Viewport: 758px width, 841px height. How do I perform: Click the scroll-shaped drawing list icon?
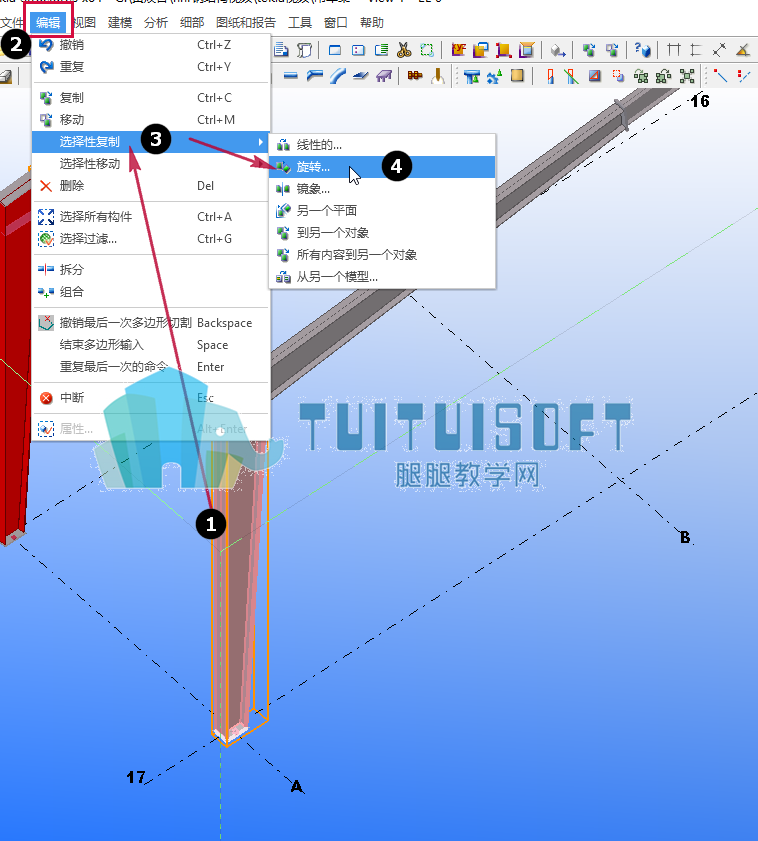point(304,50)
